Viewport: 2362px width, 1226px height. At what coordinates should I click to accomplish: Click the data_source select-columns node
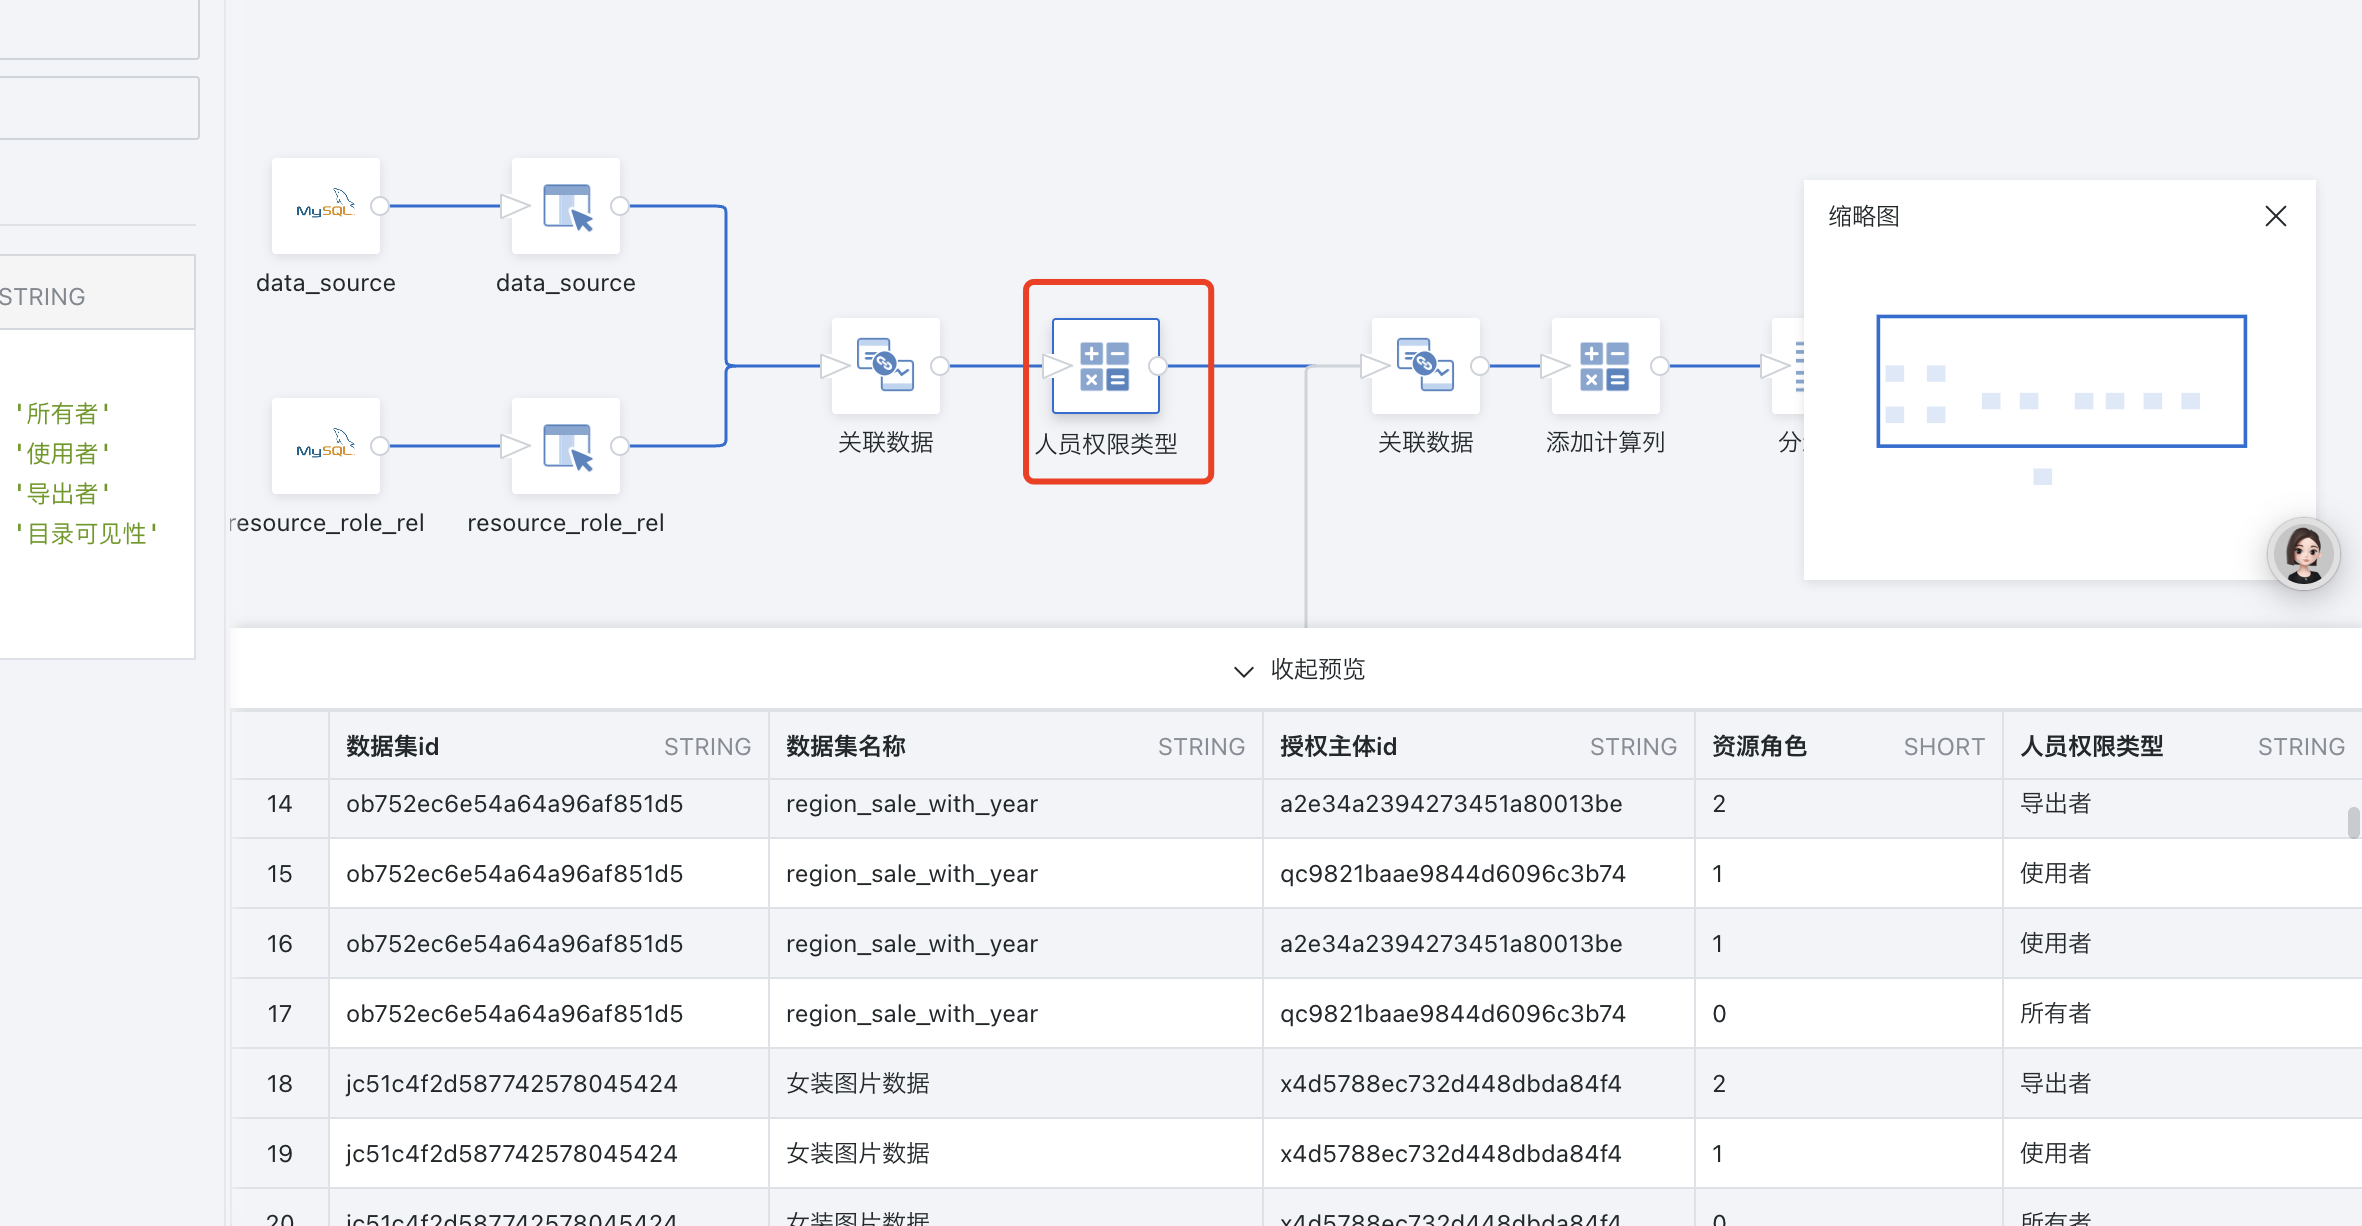point(566,206)
